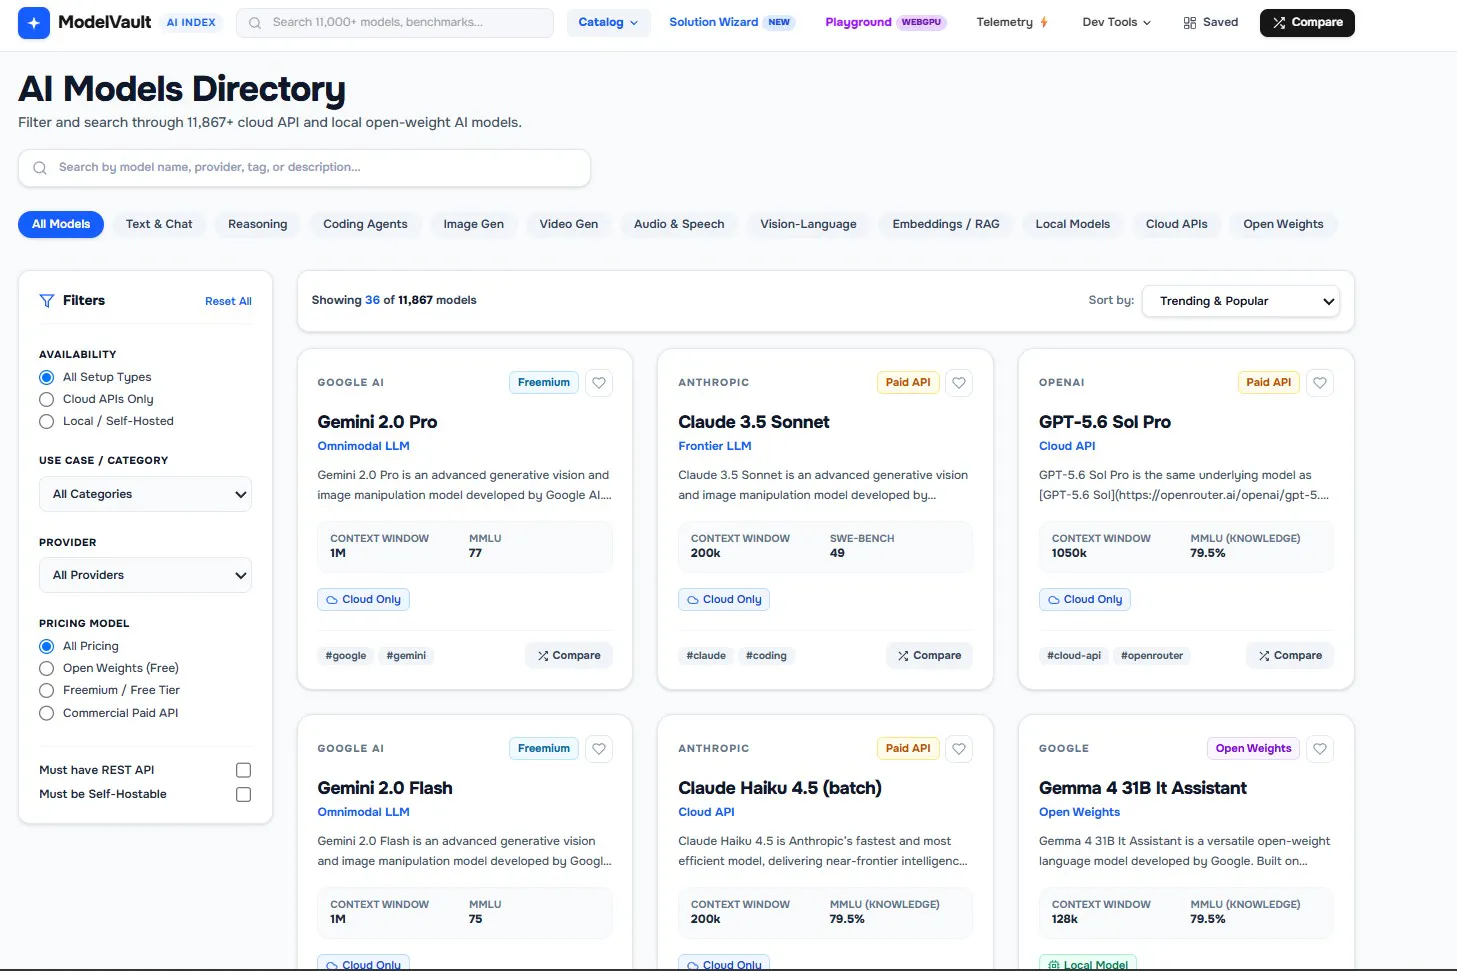The image size is (1457, 971).
Task: Expand the All Providers dropdown
Action: (x=145, y=575)
